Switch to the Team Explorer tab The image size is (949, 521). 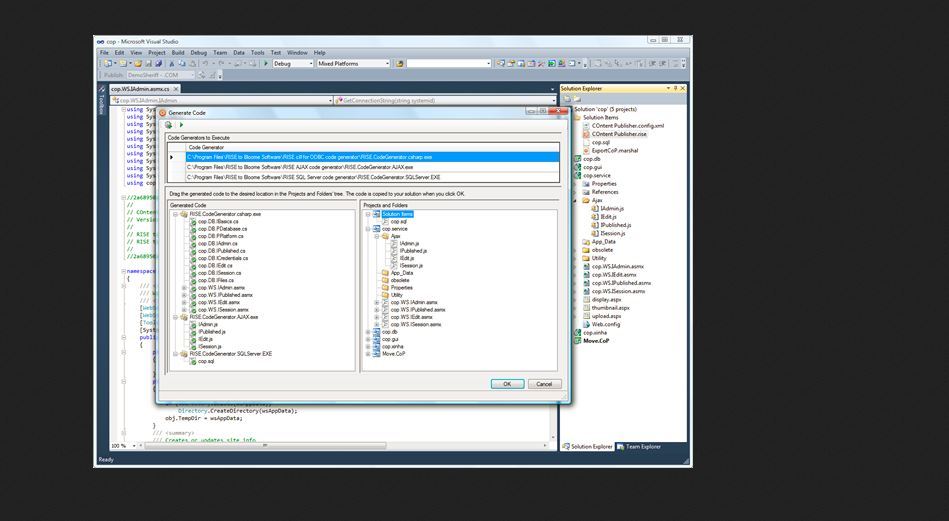pos(641,446)
